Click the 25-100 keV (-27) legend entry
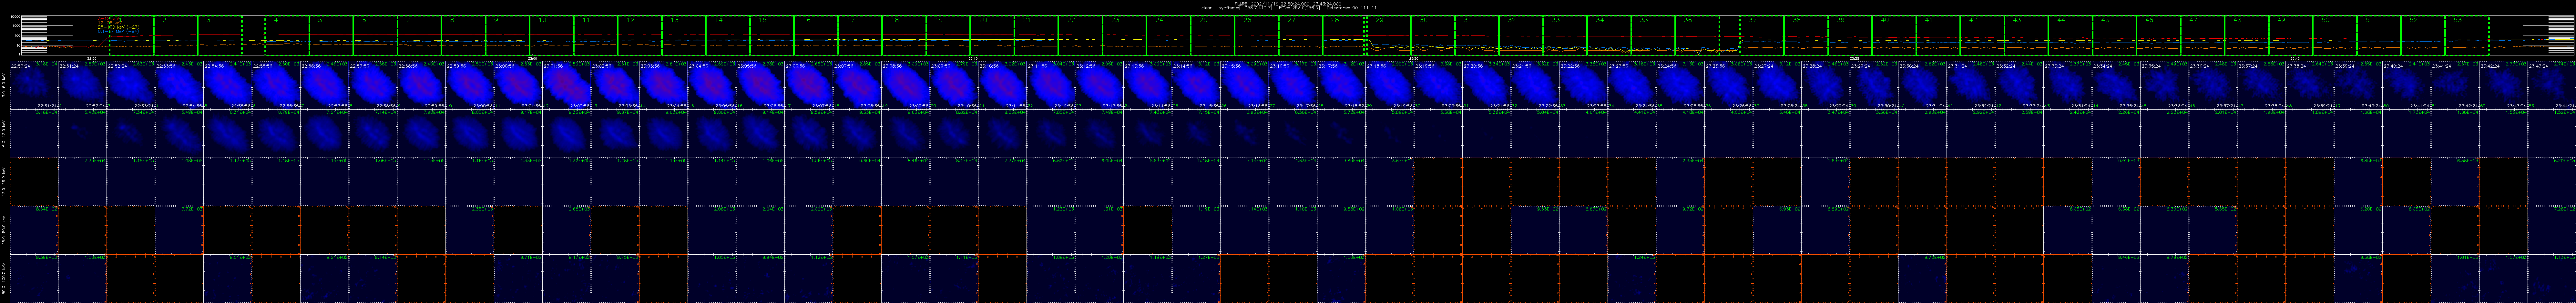Screen dimensions: 2576x303 tap(119, 27)
